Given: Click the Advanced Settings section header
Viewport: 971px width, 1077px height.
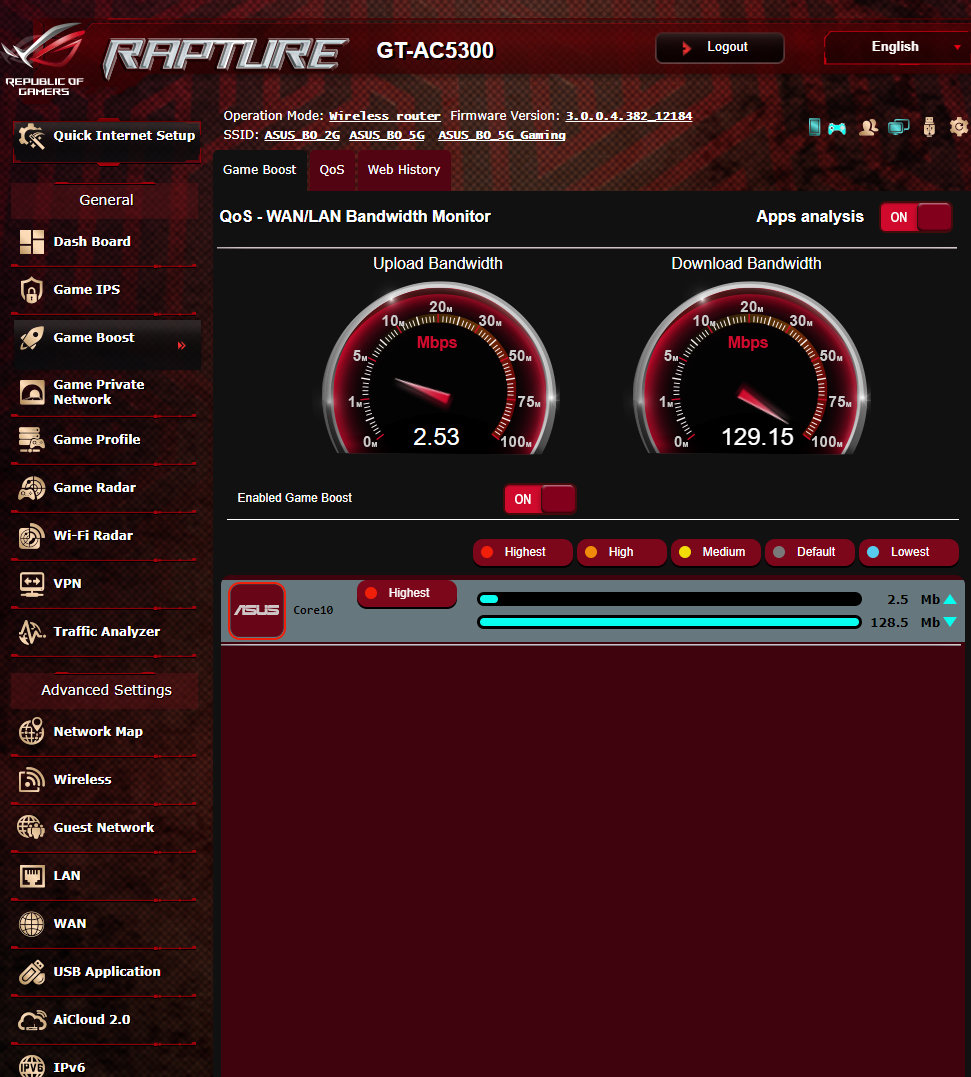Looking at the screenshot, I should (106, 690).
